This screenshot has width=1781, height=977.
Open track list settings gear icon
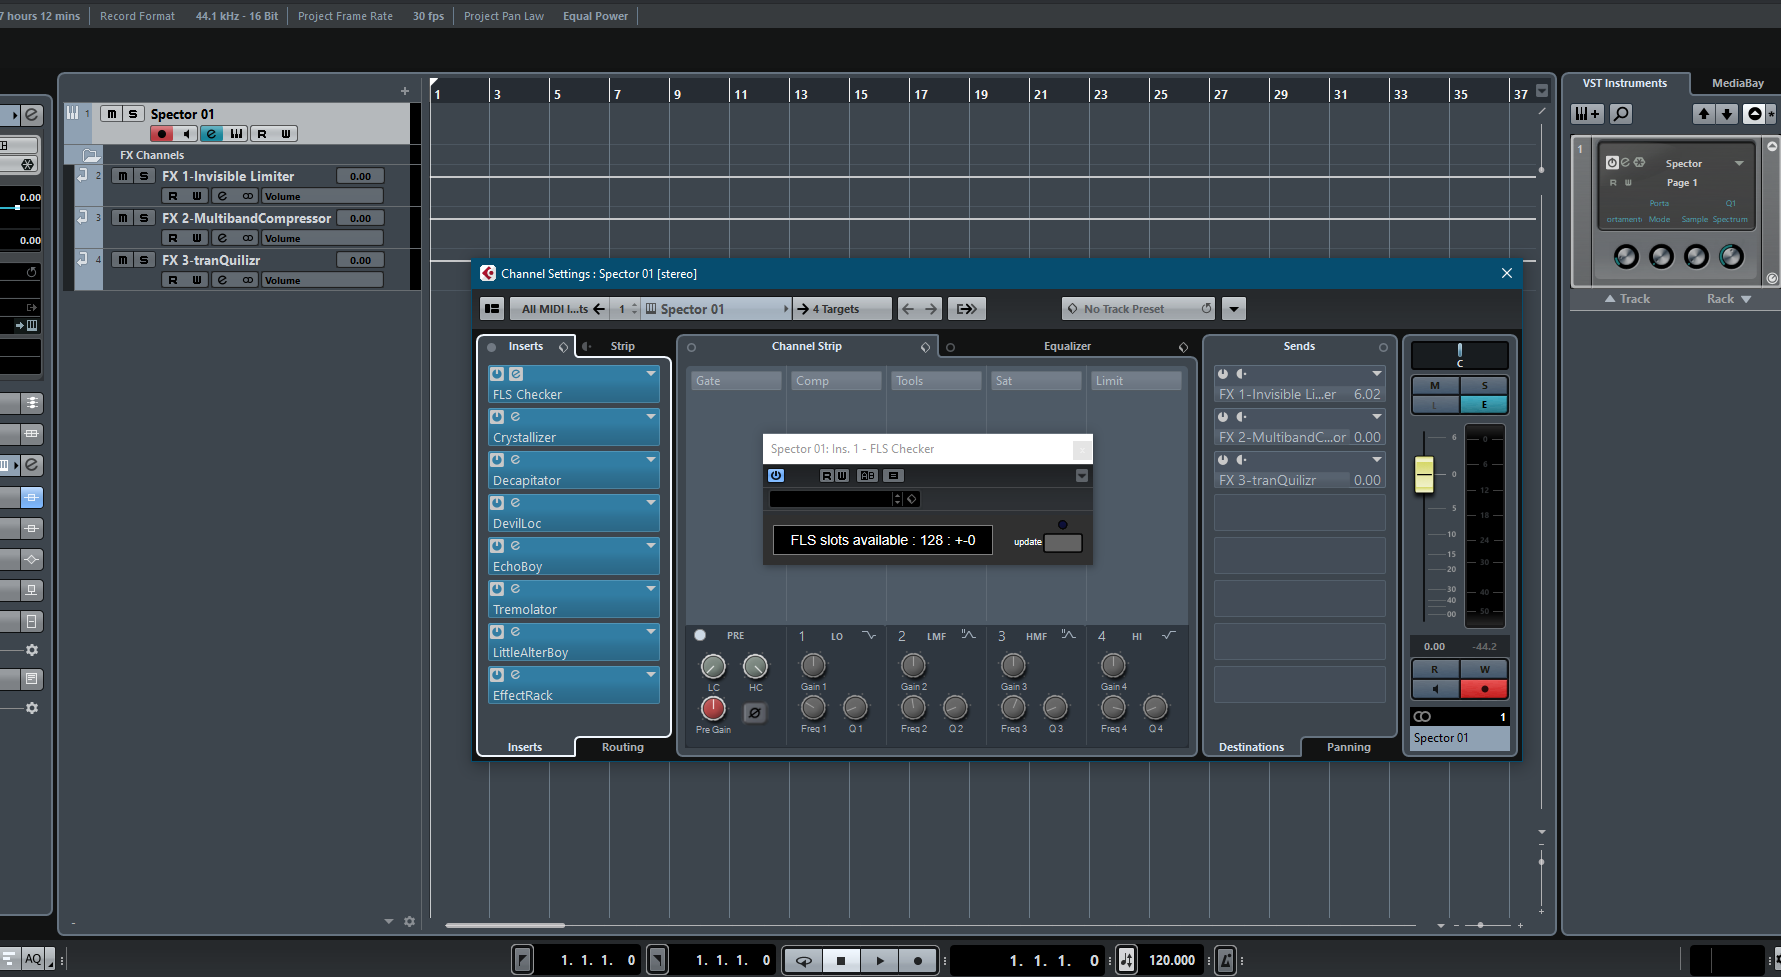(409, 921)
